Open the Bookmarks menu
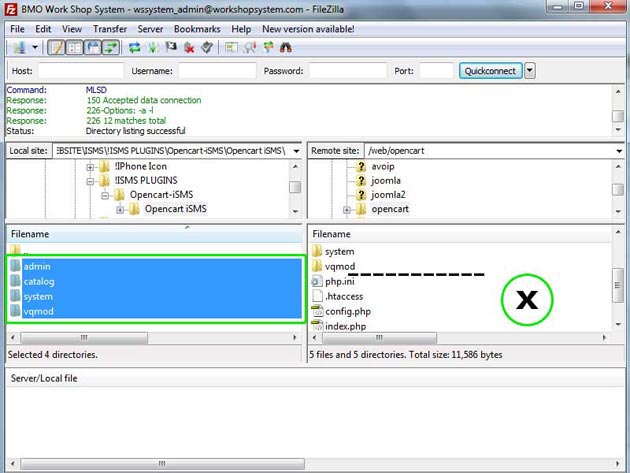This screenshot has width=630, height=473. [x=197, y=29]
